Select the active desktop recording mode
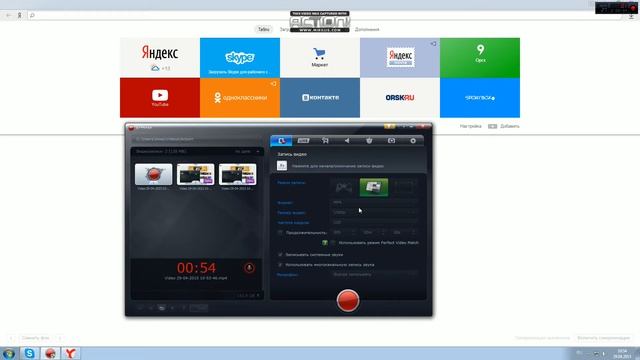The width and height of the screenshot is (640, 360). [x=373, y=187]
